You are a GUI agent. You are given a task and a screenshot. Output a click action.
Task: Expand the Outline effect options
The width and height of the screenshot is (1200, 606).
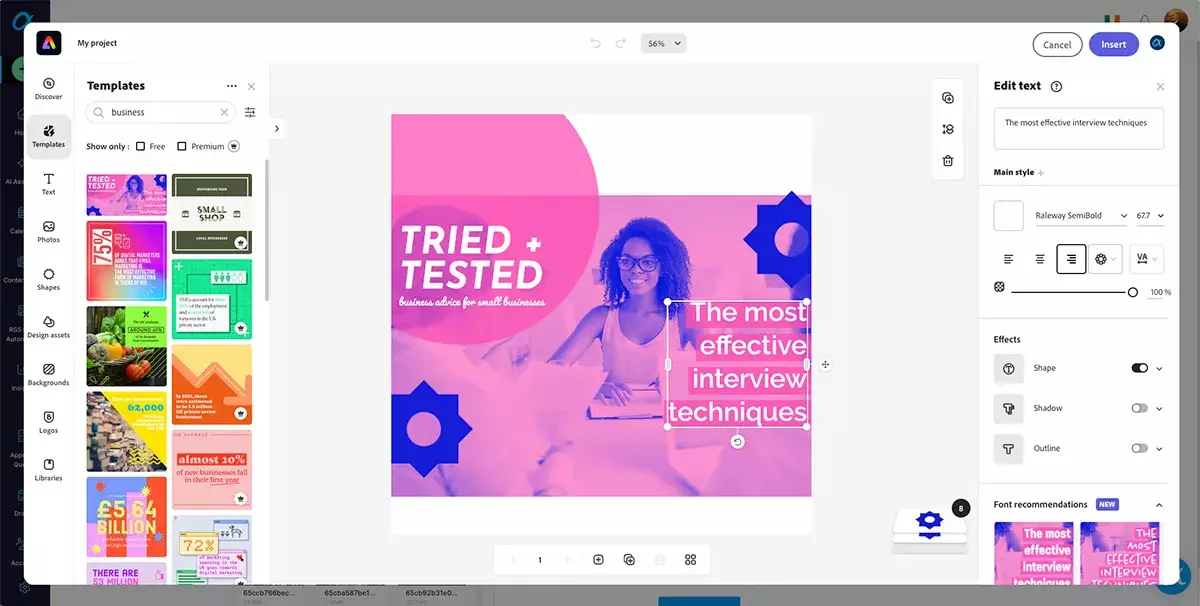point(1160,448)
